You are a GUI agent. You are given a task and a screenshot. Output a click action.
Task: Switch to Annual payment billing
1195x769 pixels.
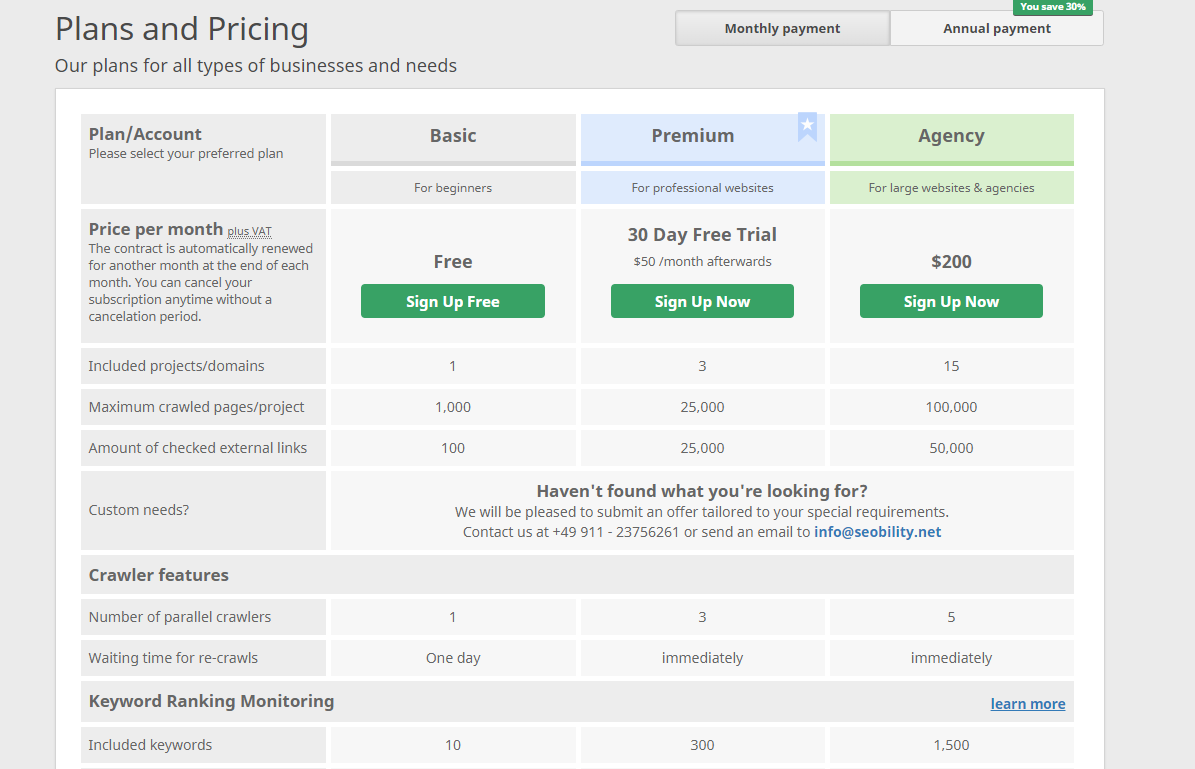pos(996,29)
